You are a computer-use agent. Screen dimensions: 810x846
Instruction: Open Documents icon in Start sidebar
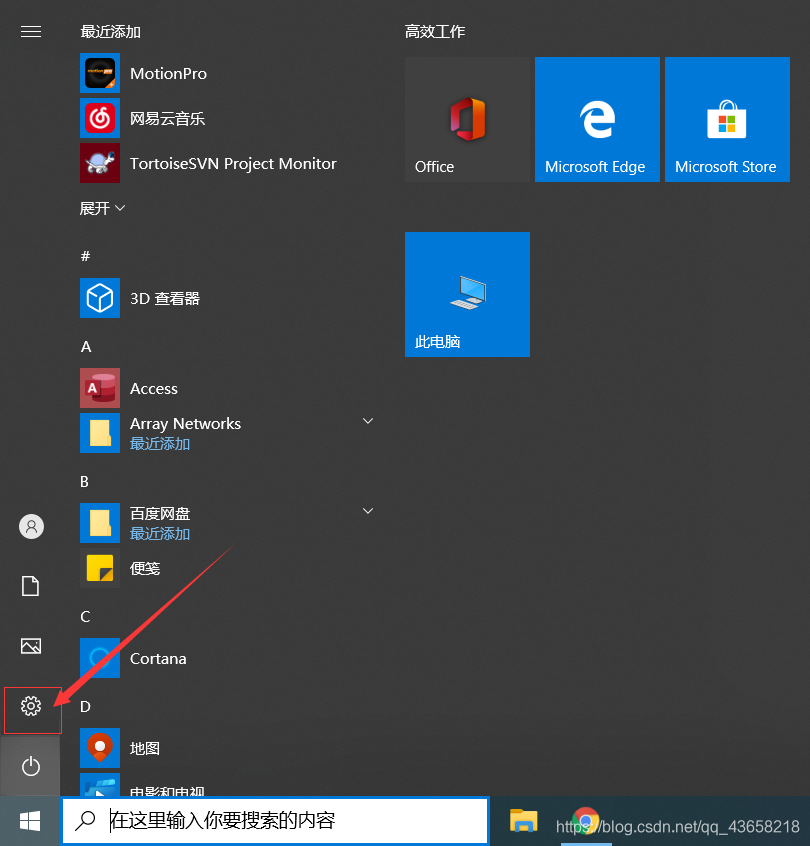click(31, 586)
